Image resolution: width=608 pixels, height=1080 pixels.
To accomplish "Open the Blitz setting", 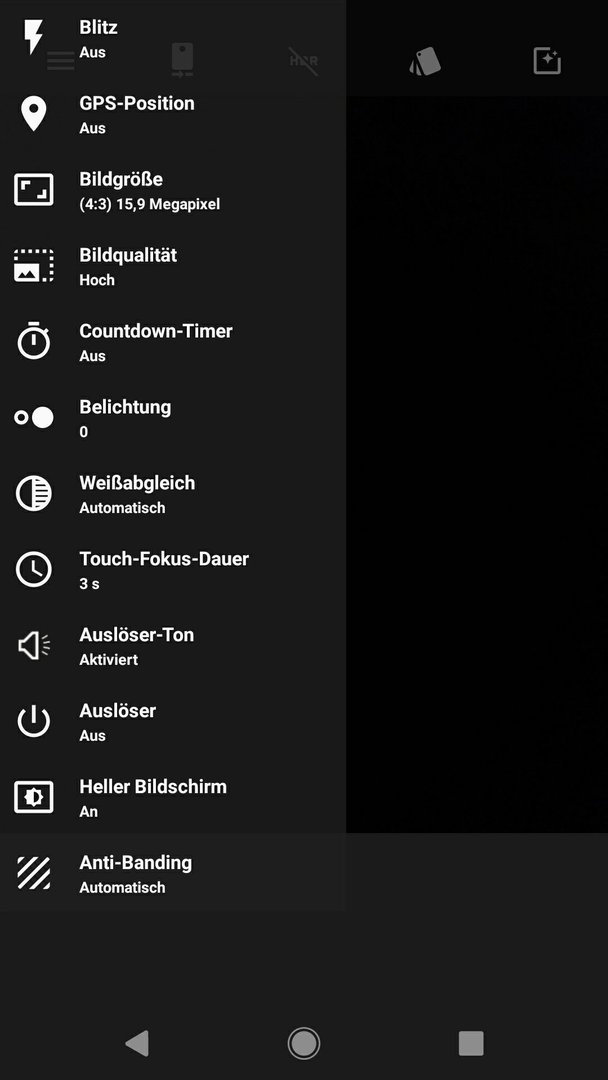I will 173,38.
